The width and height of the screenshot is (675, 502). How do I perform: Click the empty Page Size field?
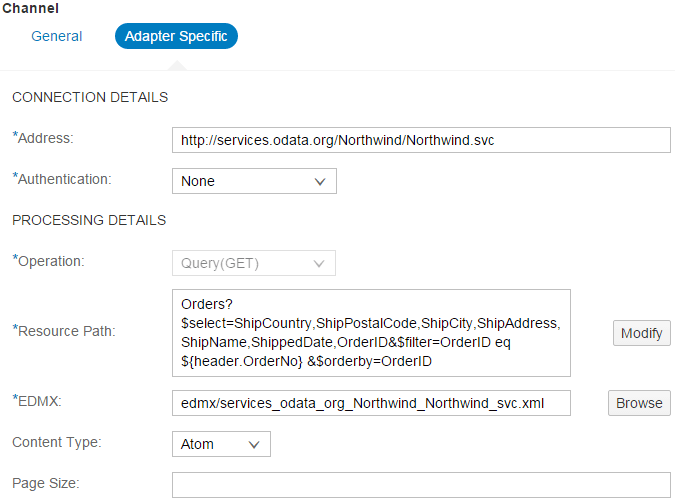click(421, 485)
